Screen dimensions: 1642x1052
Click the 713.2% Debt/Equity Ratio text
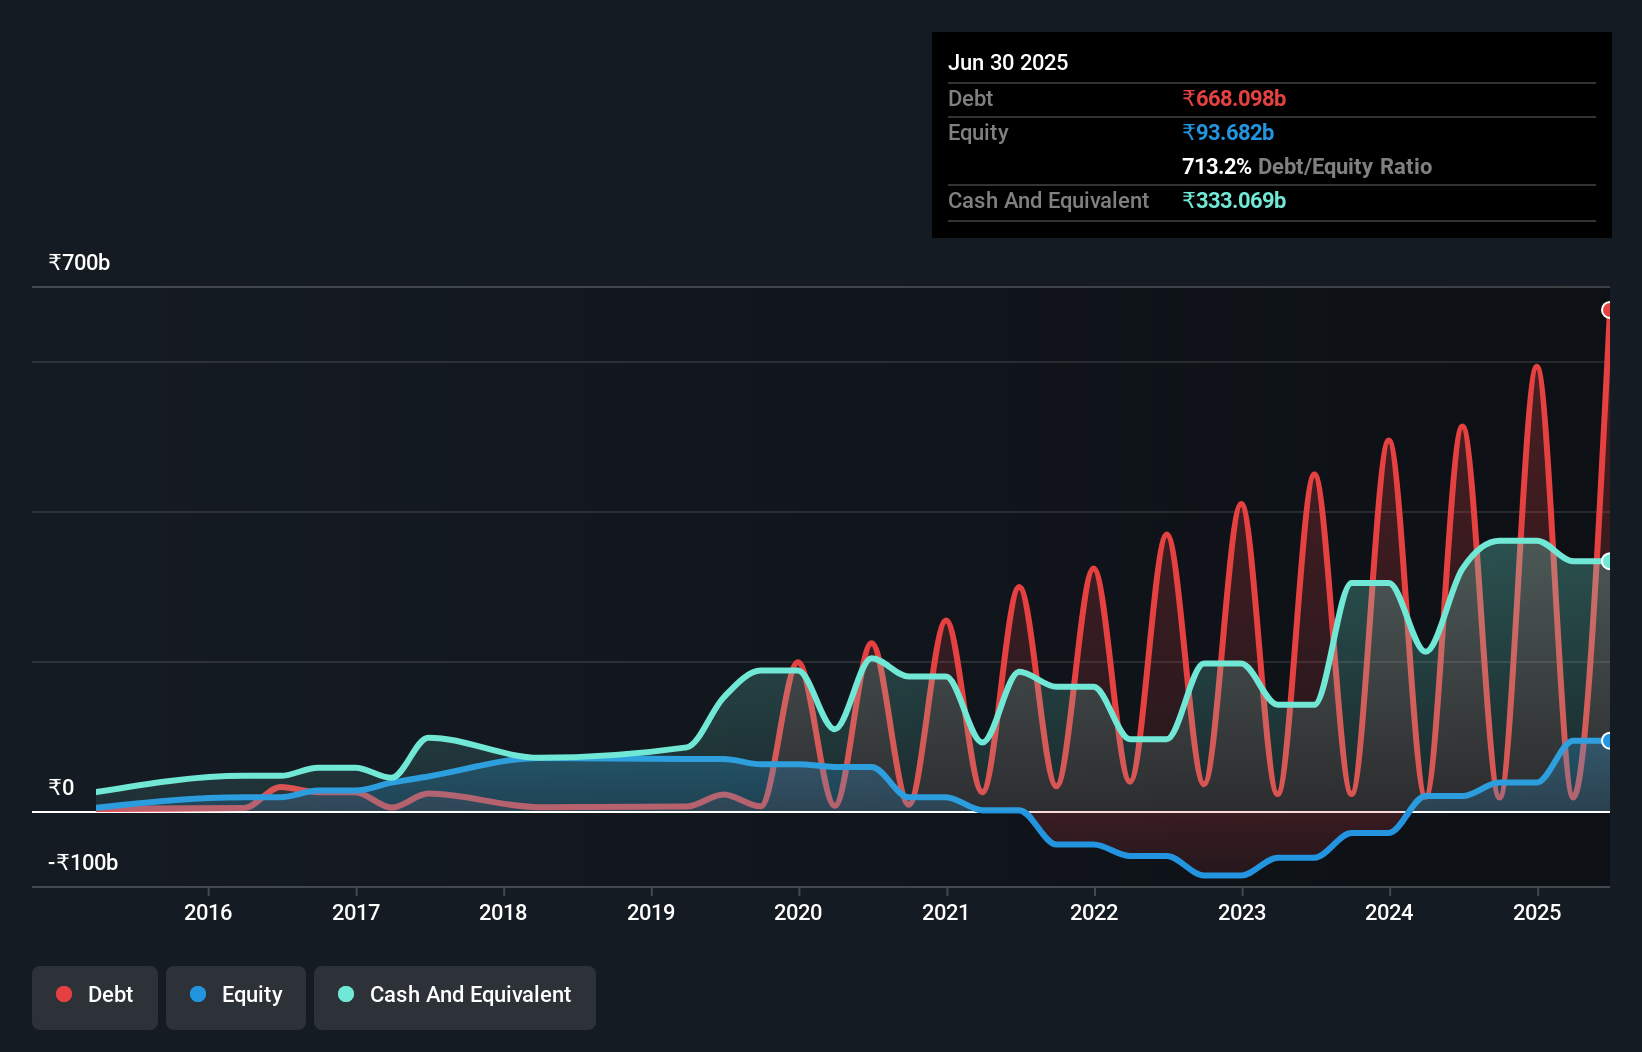[x=1307, y=166]
